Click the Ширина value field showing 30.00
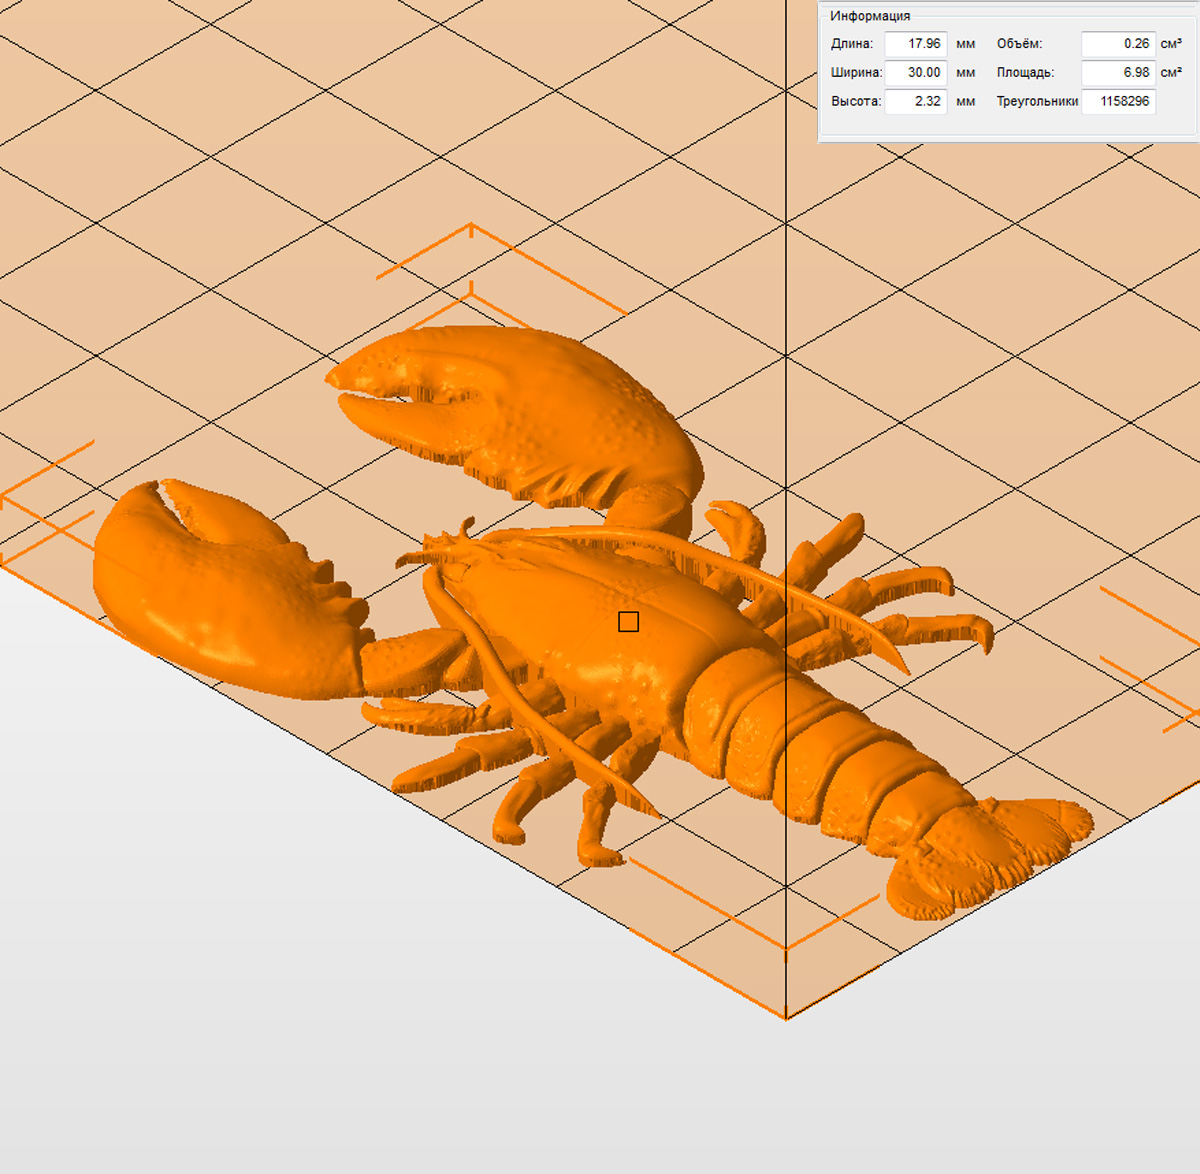Screen dimensions: 1200x1174 point(916,73)
